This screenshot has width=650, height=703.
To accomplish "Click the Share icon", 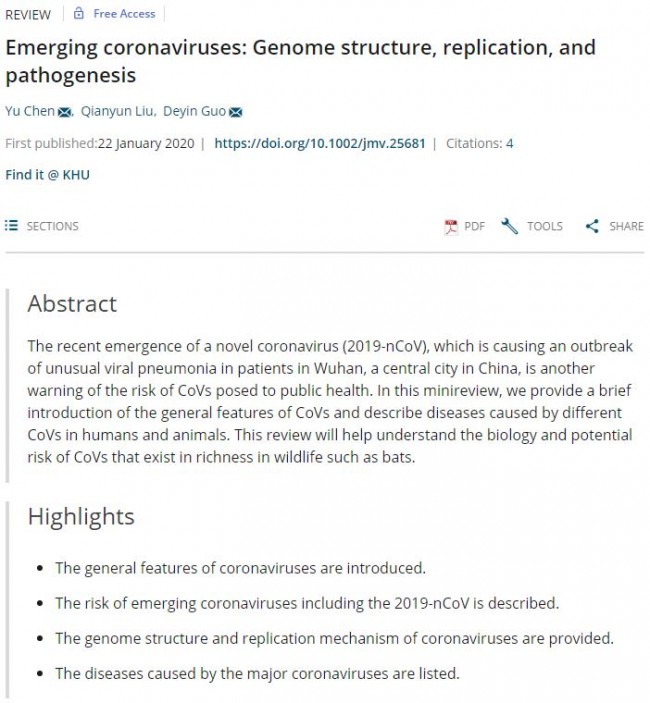I will [592, 226].
